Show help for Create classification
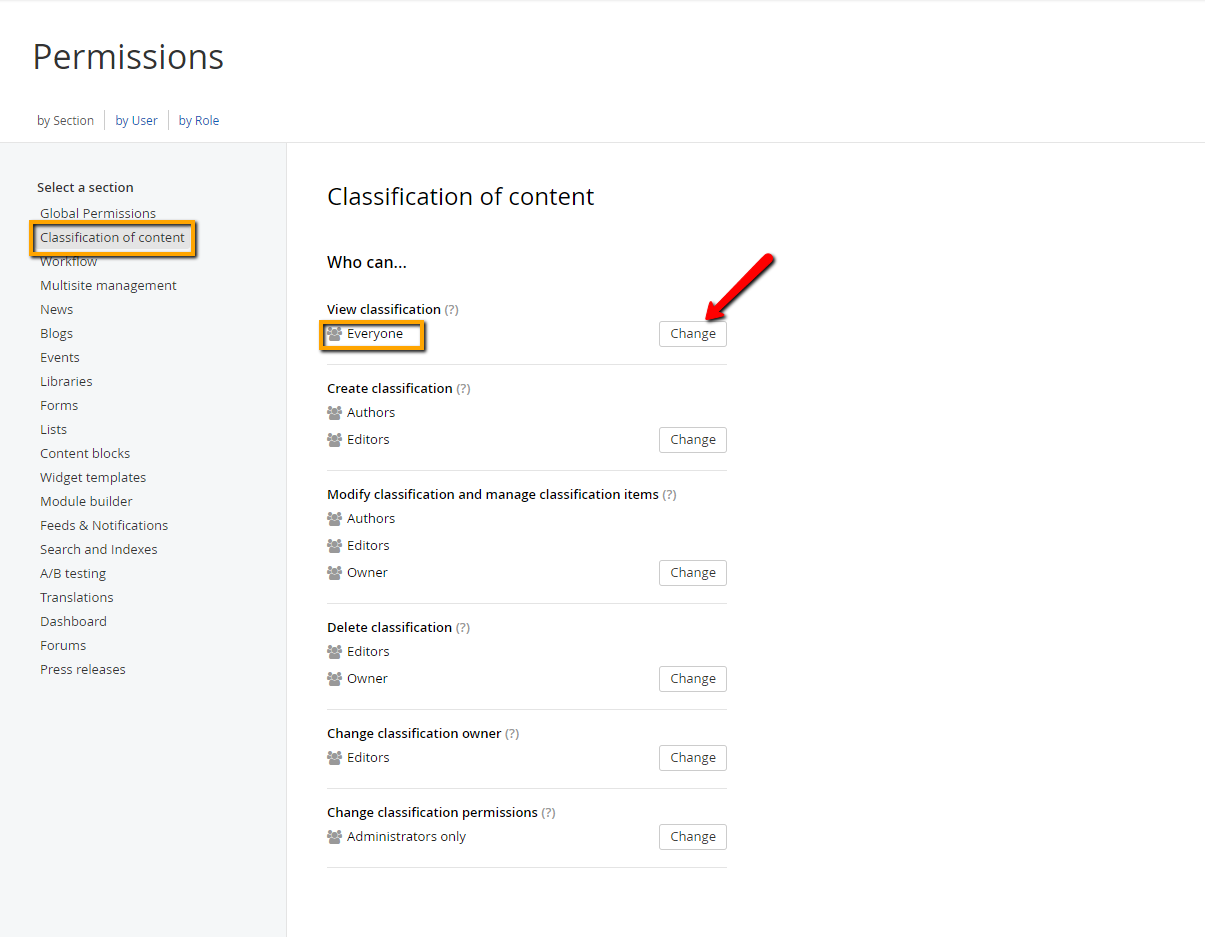Screen dimensions: 1205x937 pyautogui.click(x=463, y=389)
